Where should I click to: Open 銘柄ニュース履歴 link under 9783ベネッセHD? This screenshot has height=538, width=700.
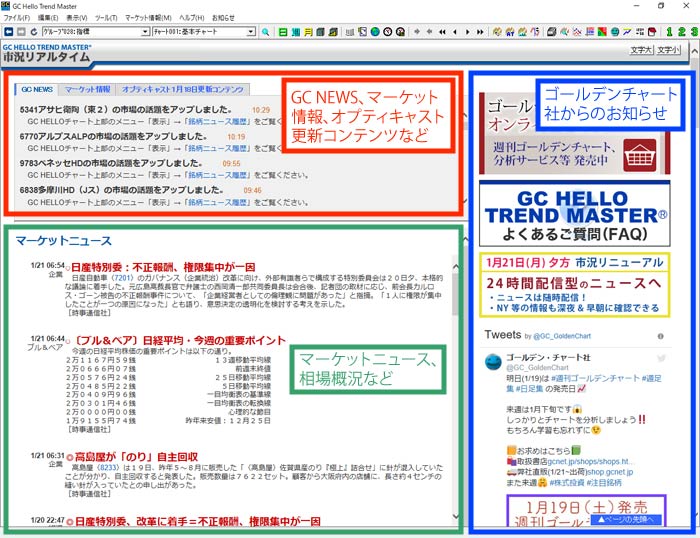pos(217,175)
